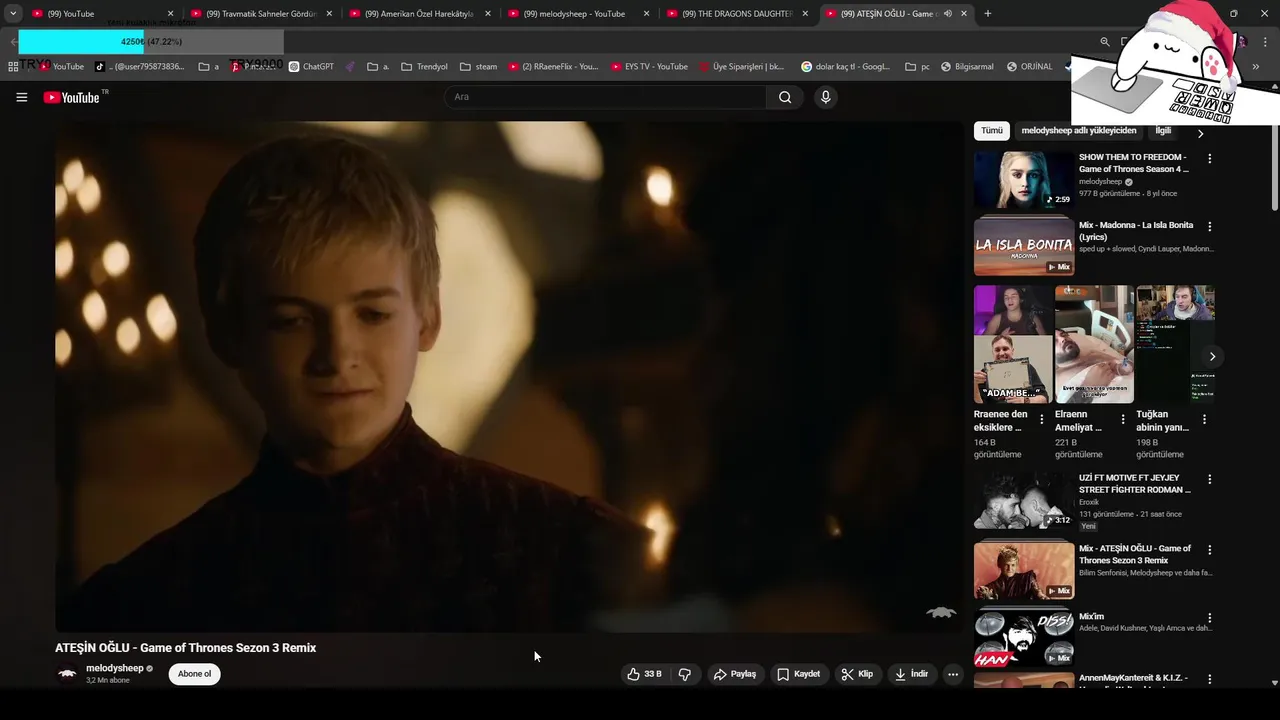
Task: Open the dolar kaç tl Google bookmark
Action: pyautogui.click(x=845, y=67)
